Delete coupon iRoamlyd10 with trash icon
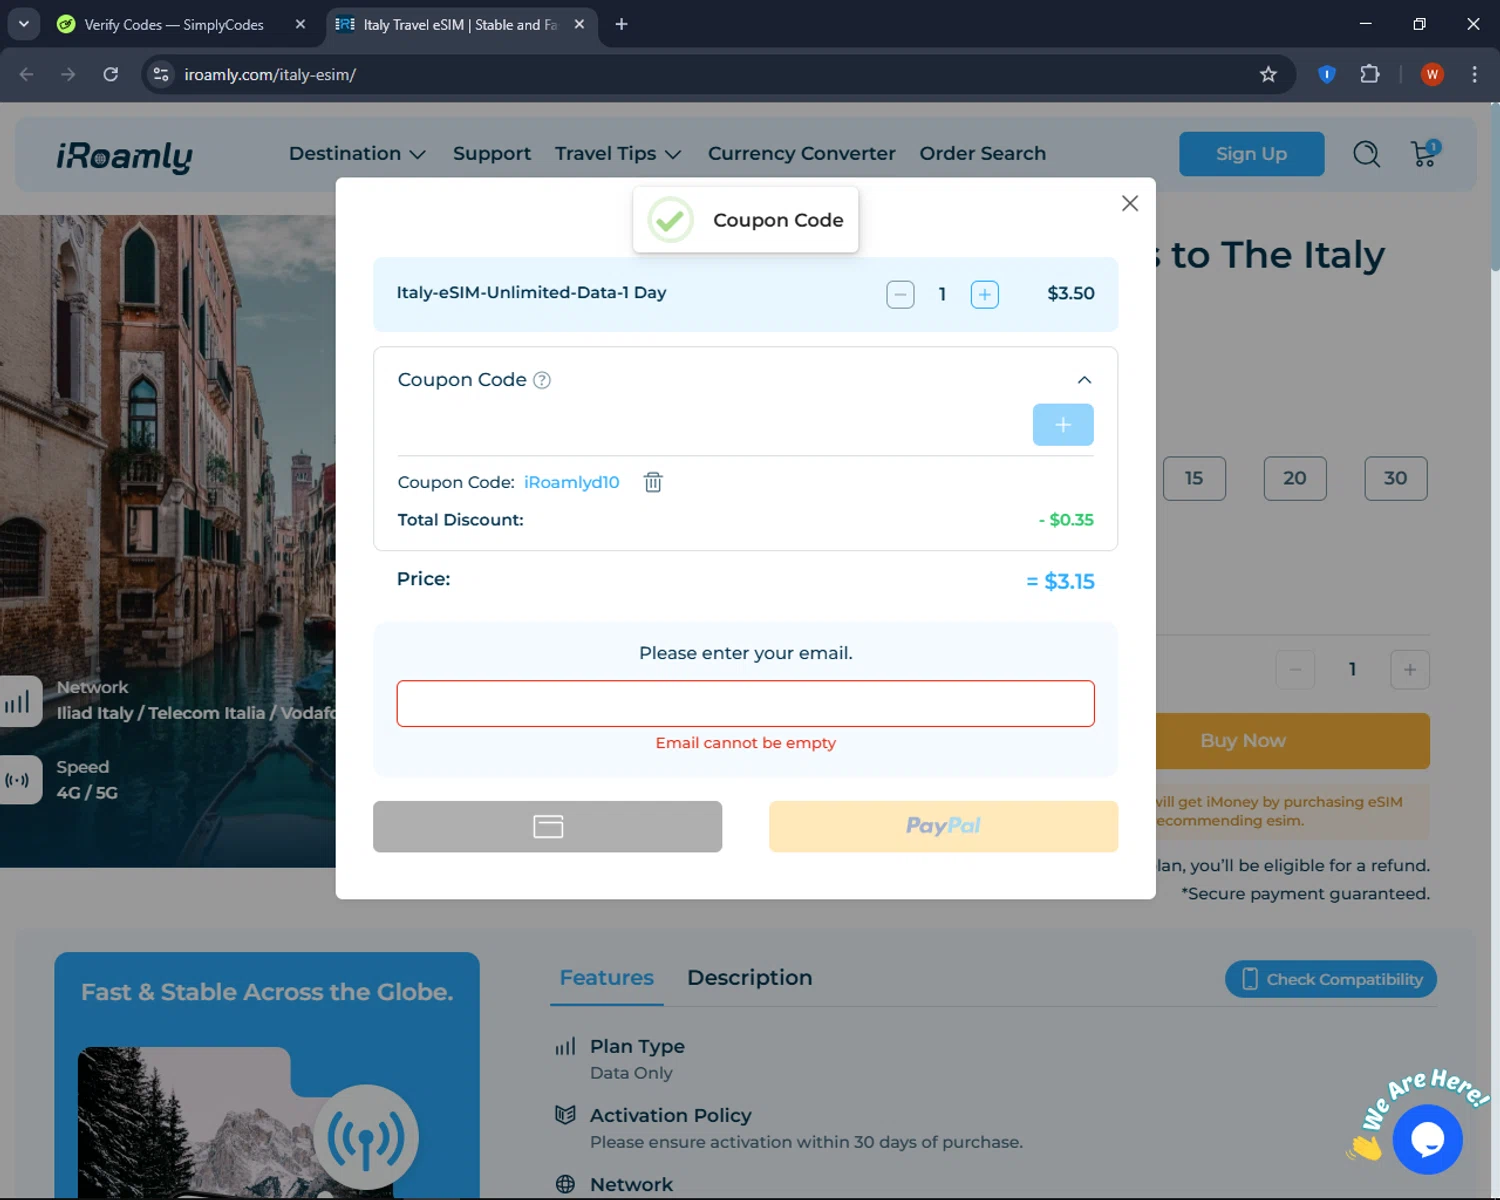Viewport: 1500px width, 1200px height. (653, 482)
